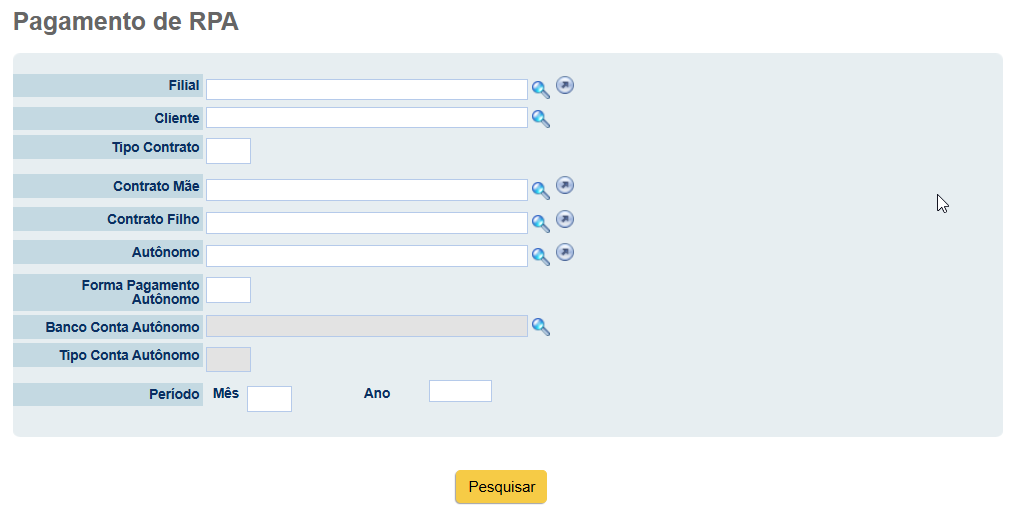Image resolution: width=1028 pixels, height=514 pixels.
Task: Focus the Cliente text field
Action: [x=366, y=118]
